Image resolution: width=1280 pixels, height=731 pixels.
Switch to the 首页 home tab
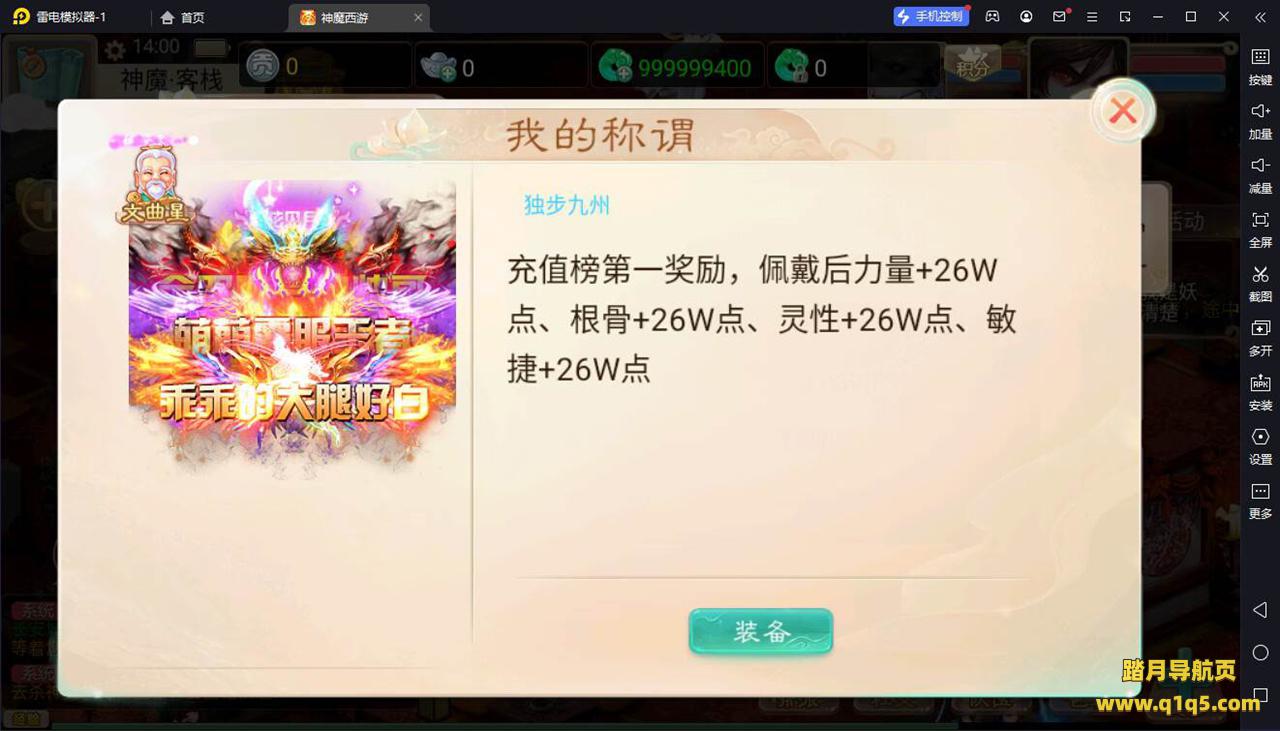[x=183, y=17]
